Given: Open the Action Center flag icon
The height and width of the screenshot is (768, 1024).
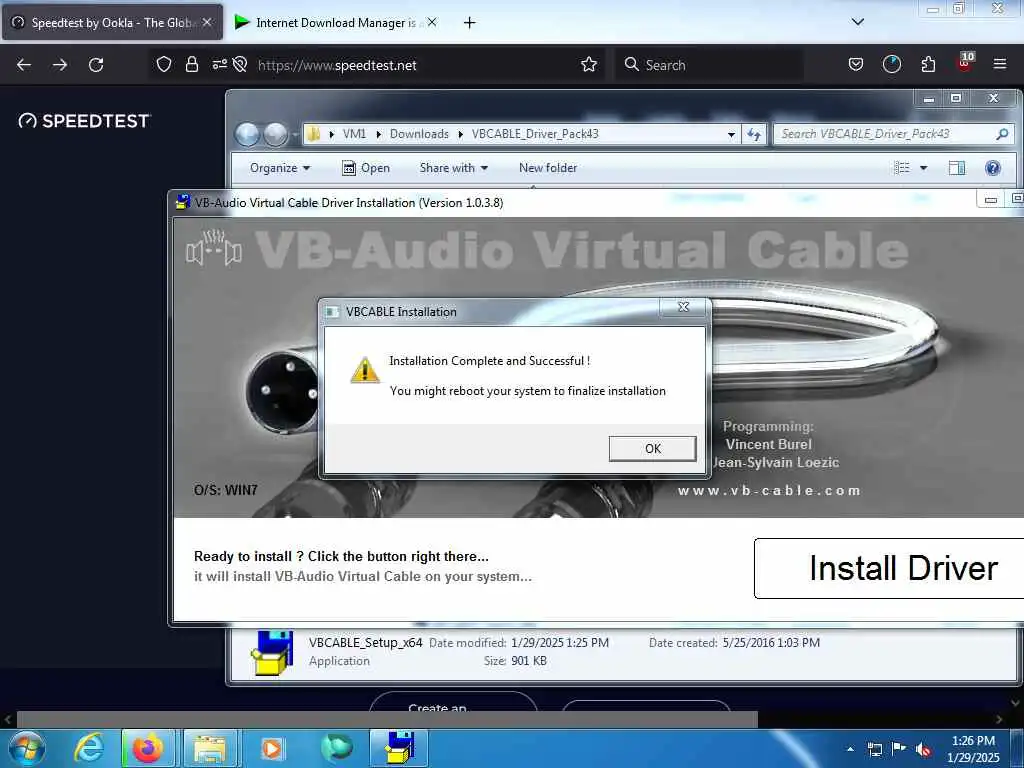Looking at the screenshot, I should coord(899,748).
